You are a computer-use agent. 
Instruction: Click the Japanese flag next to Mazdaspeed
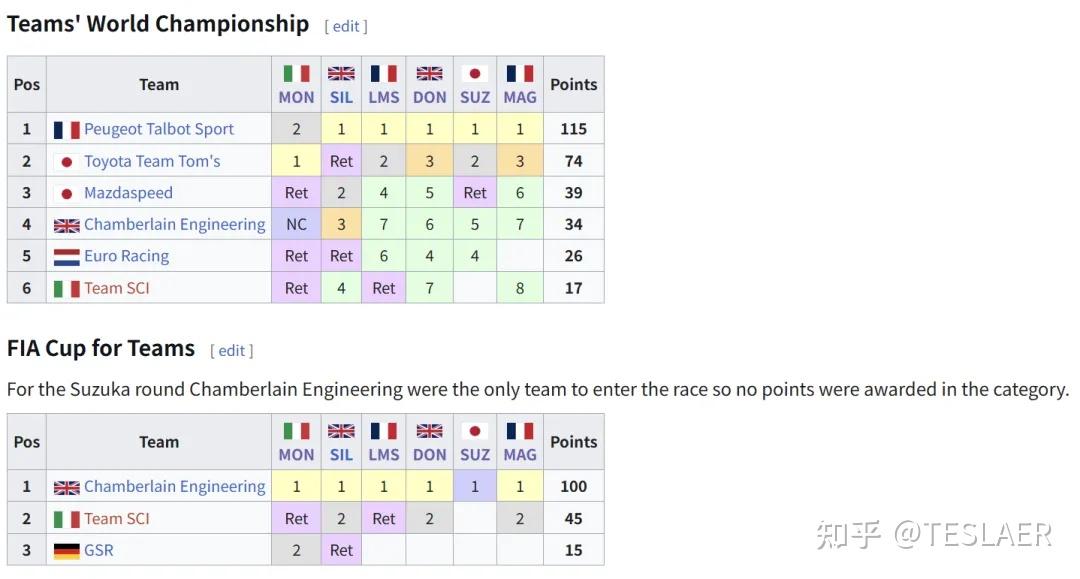click(x=67, y=193)
